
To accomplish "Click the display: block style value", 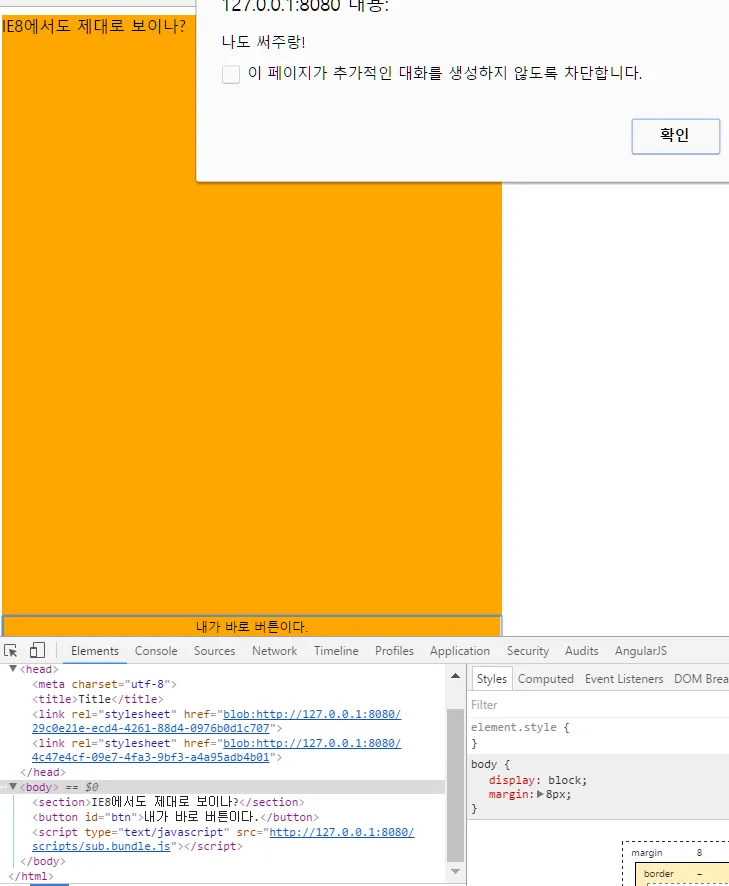I will coord(567,780).
